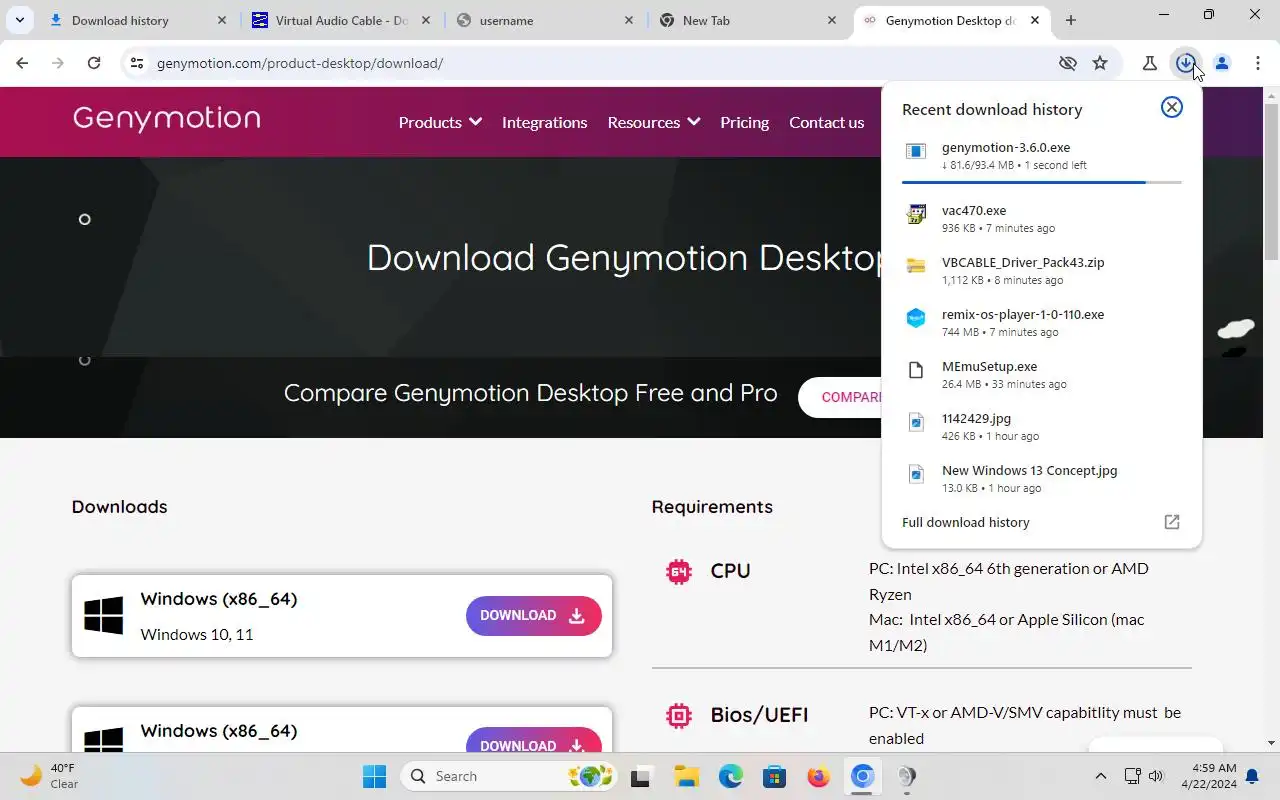Close the Virtual Audio Cable tab

click(x=425, y=20)
